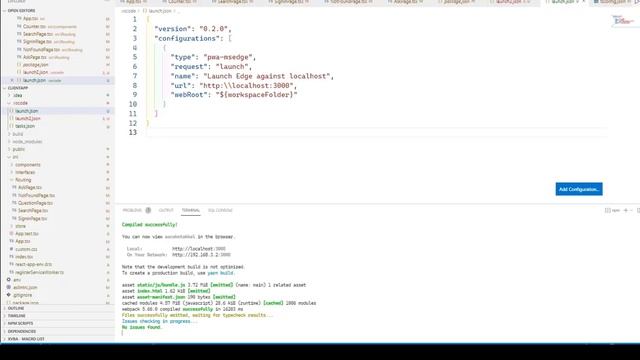Switch to the OUTPUT tab
Screen dimensions: 640x360
click(166, 210)
